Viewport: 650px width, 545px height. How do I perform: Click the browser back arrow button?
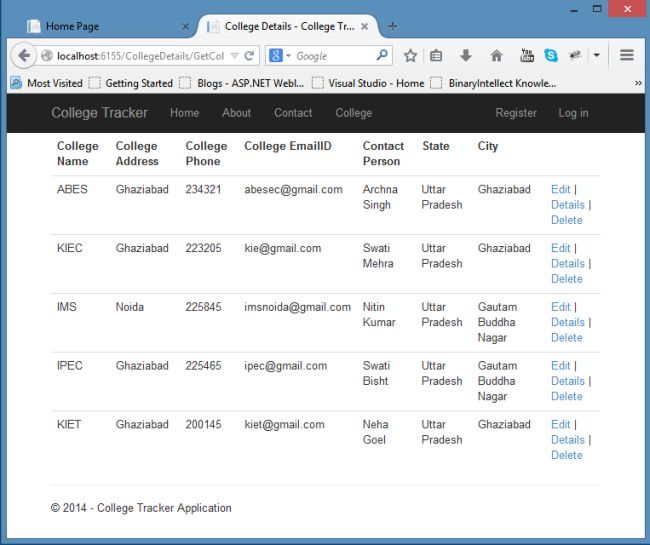(x=24, y=56)
